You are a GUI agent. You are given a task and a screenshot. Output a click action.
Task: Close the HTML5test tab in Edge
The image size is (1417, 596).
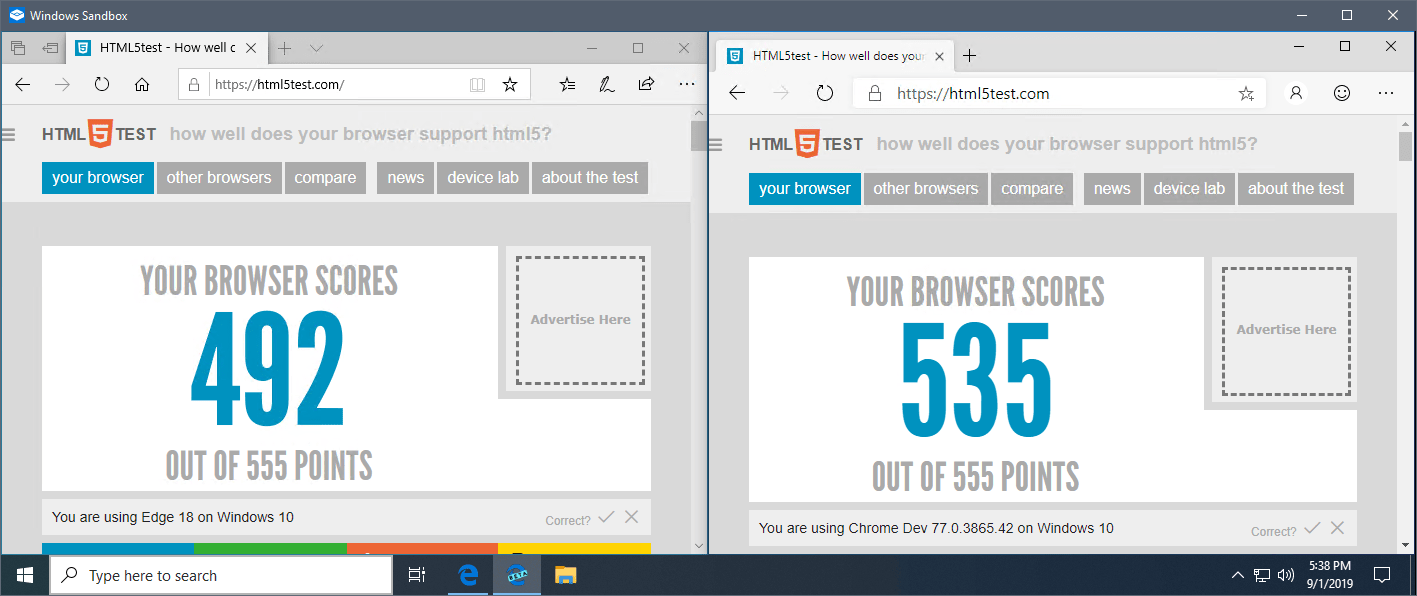[251, 48]
